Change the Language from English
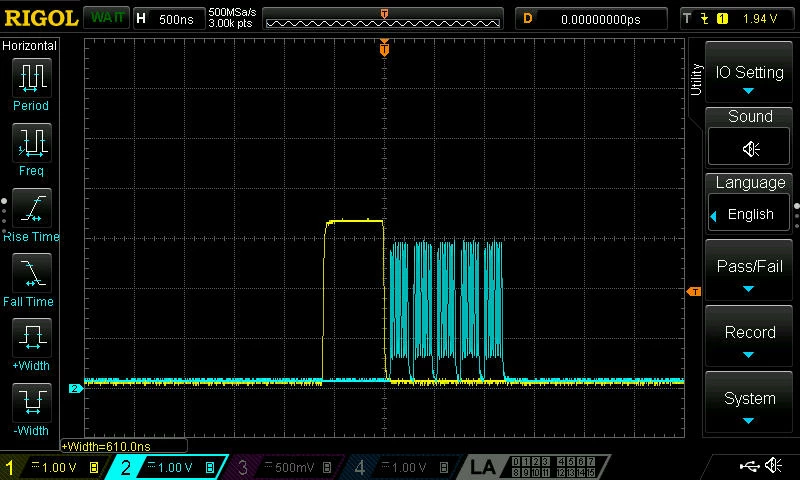This screenshot has width=800, height=480. click(x=749, y=214)
